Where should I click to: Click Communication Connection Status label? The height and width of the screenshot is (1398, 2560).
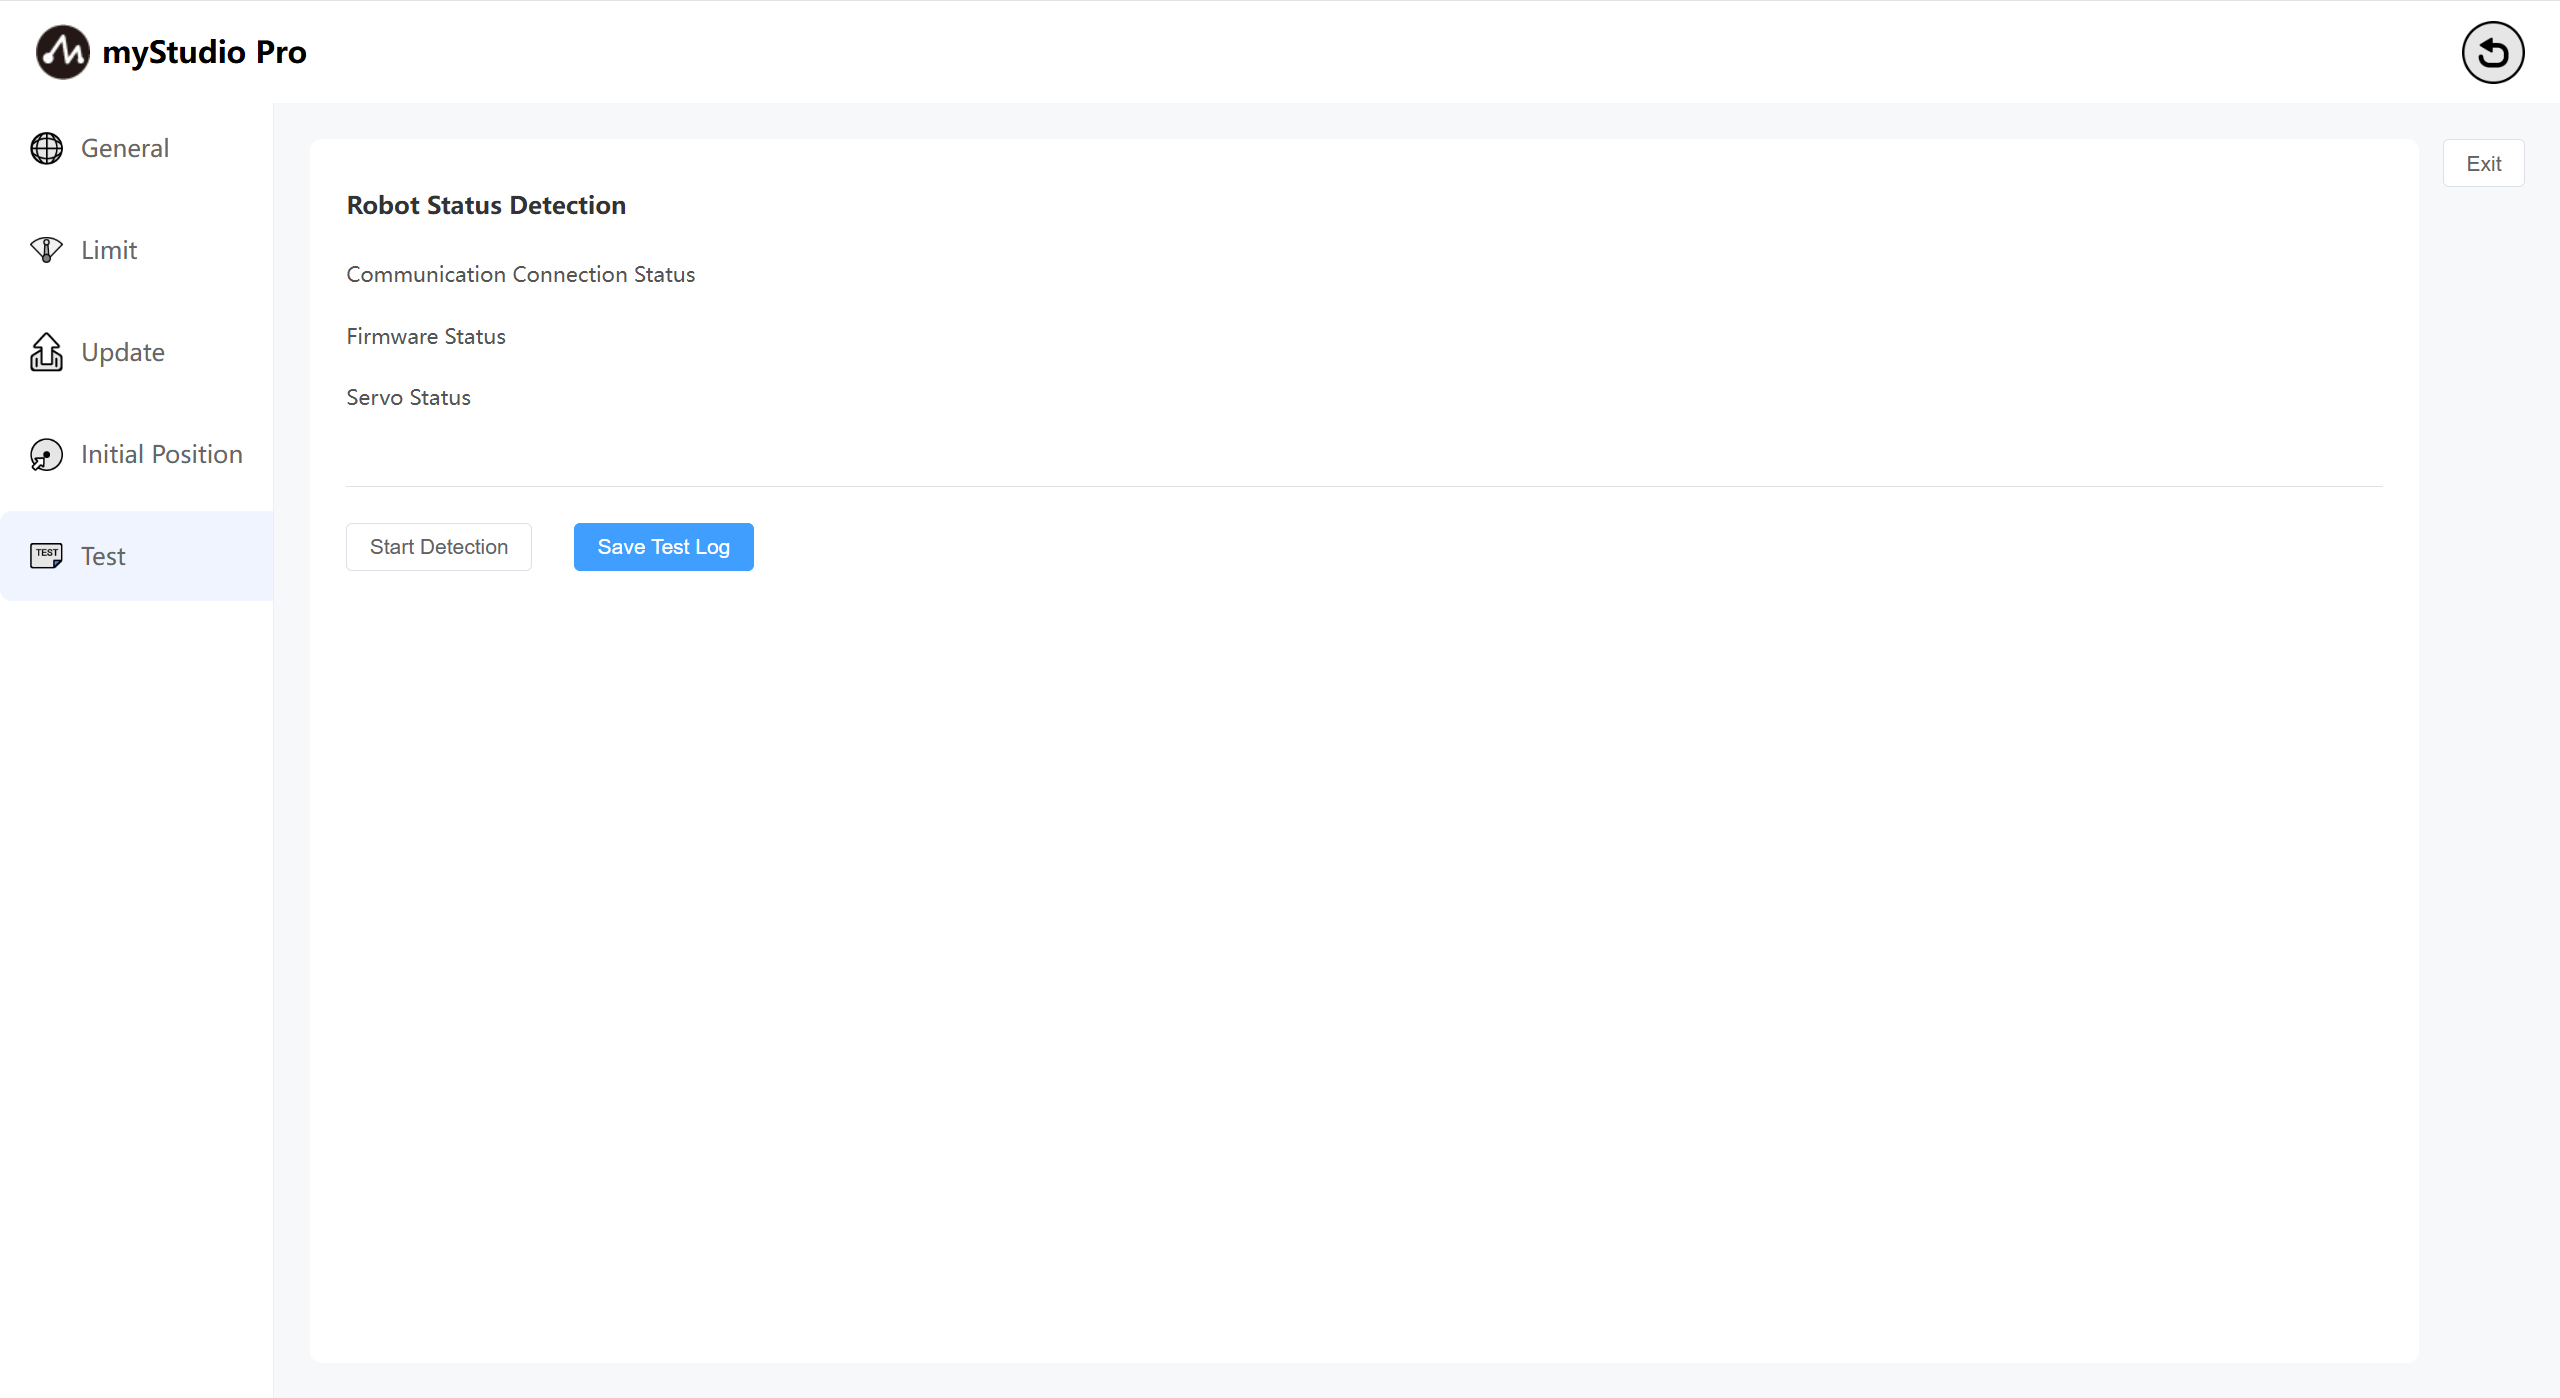click(520, 274)
